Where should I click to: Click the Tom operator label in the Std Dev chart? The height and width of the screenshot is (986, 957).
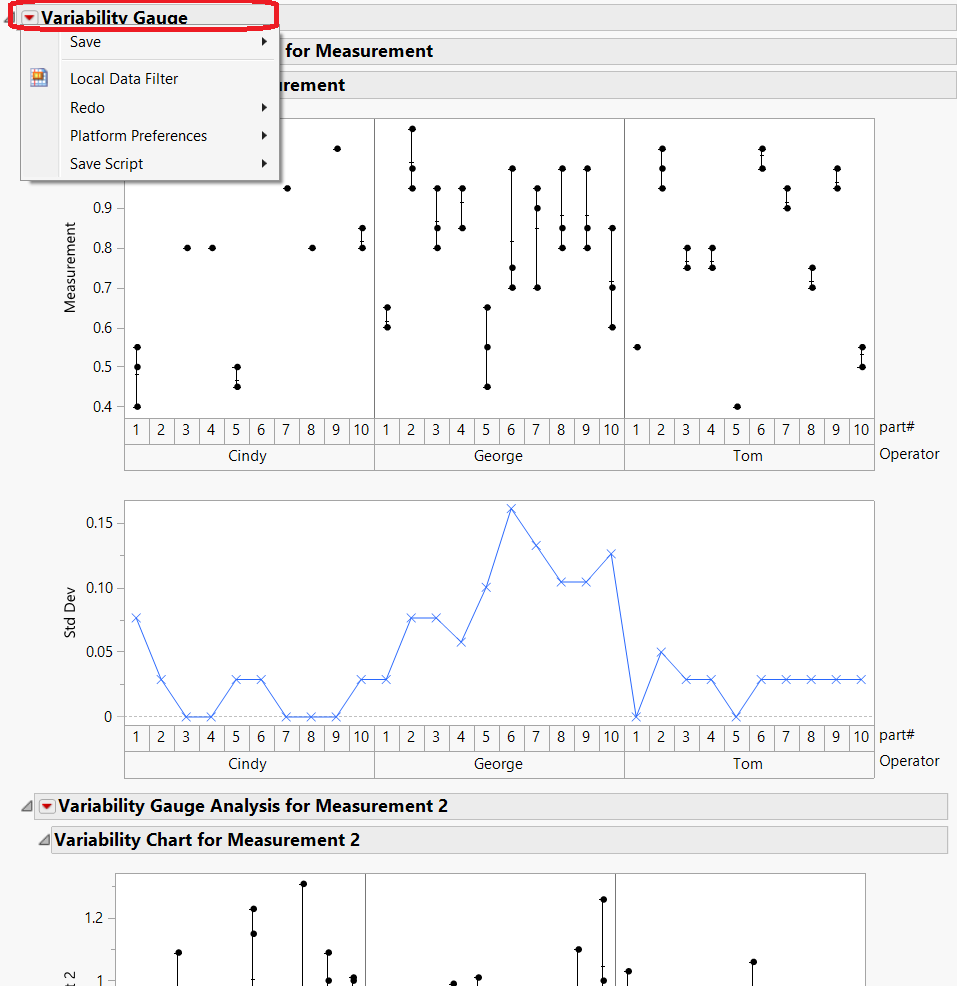[748, 764]
